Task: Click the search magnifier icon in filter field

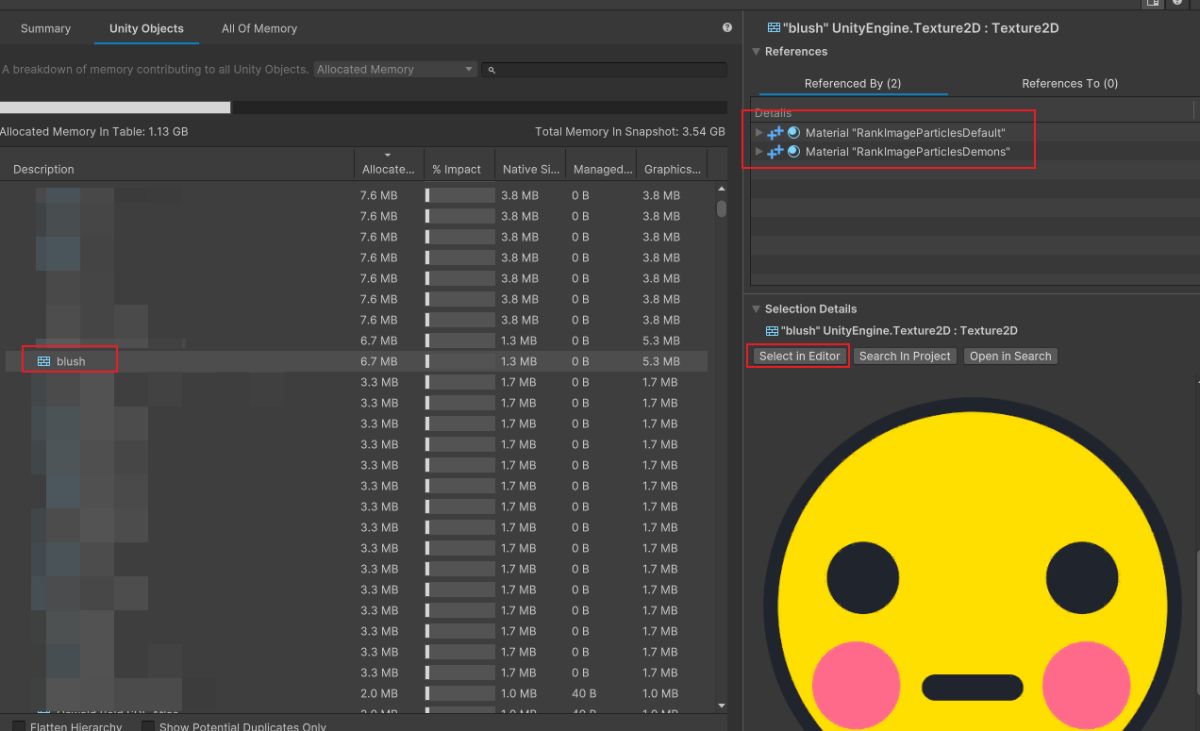Action: pos(493,70)
